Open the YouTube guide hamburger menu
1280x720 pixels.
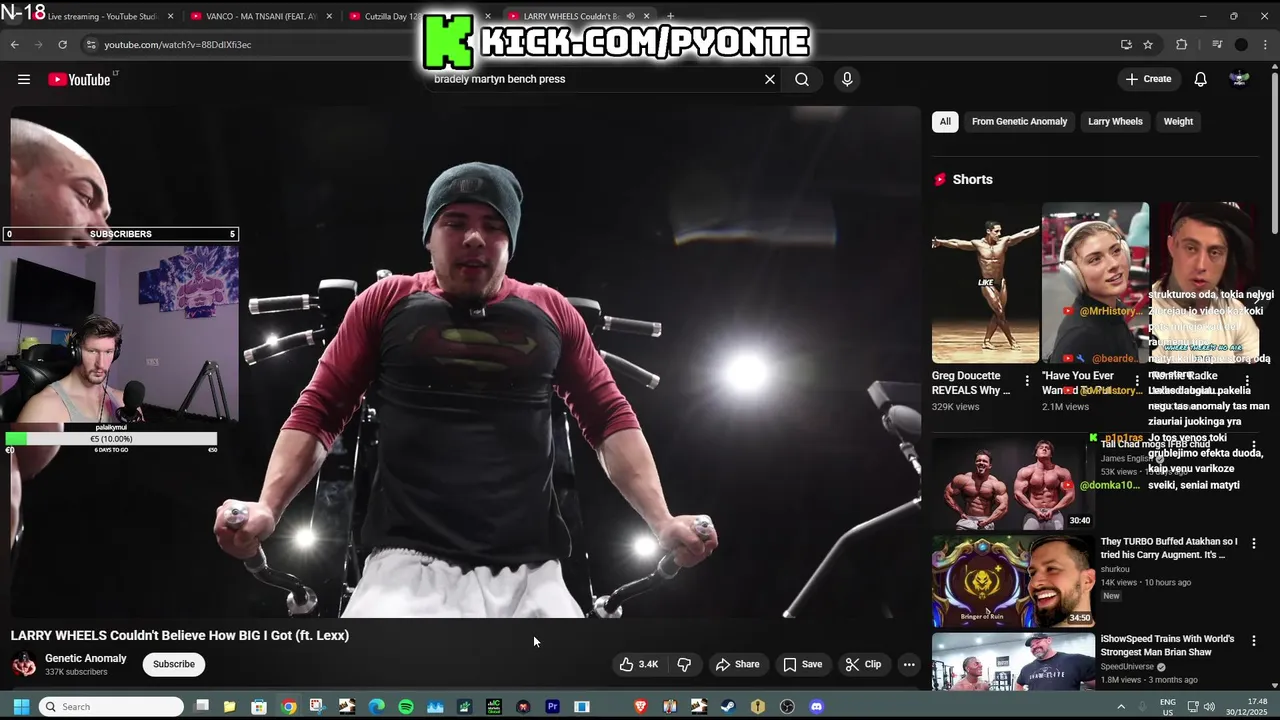click(24, 79)
